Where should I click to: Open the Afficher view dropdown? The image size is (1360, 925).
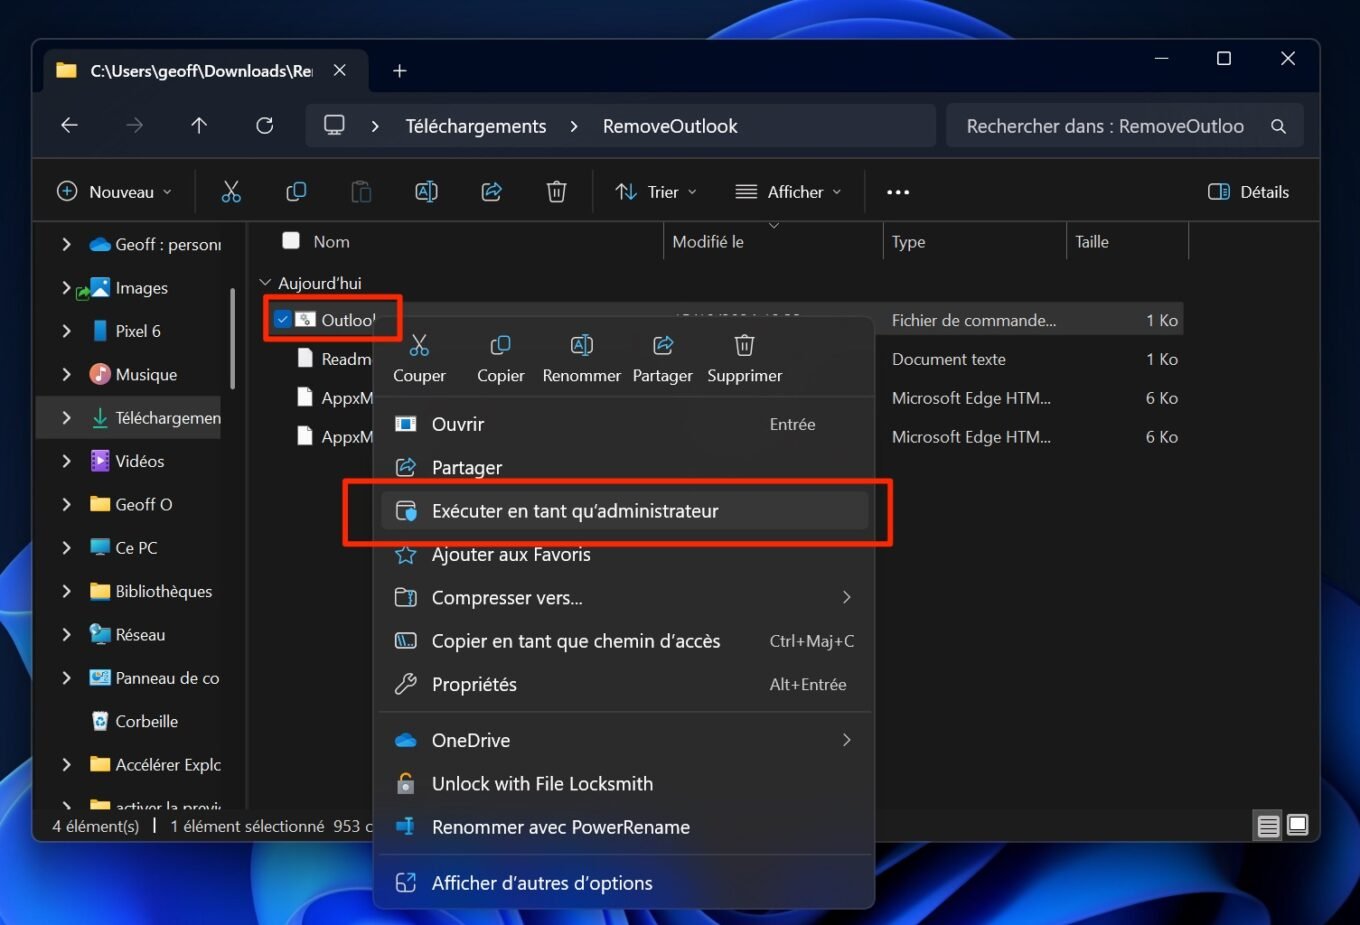[788, 192]
